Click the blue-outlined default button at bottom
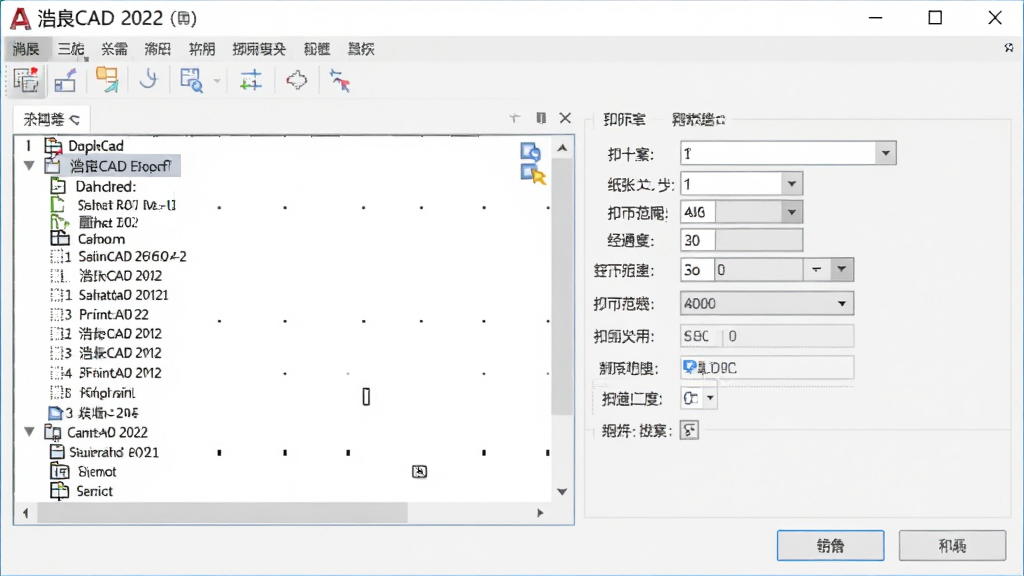Image resolution: width=1024 pixels, height=576 pixels. pos(831,545)
